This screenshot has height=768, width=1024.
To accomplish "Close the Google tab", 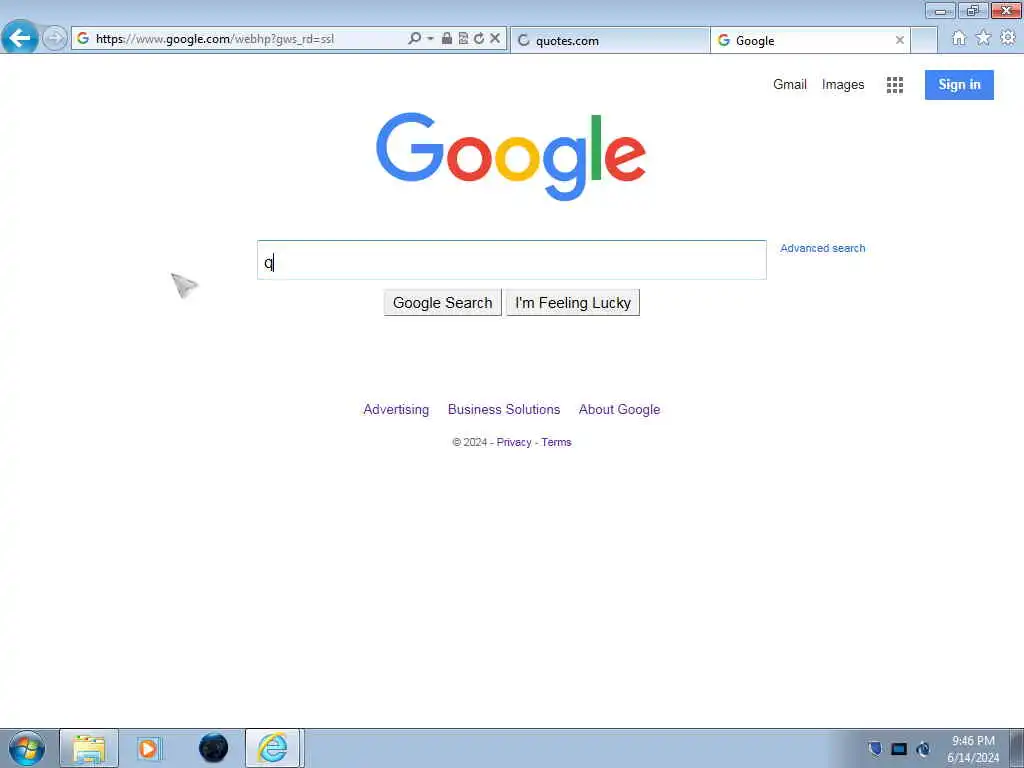I will click(899, 40).
